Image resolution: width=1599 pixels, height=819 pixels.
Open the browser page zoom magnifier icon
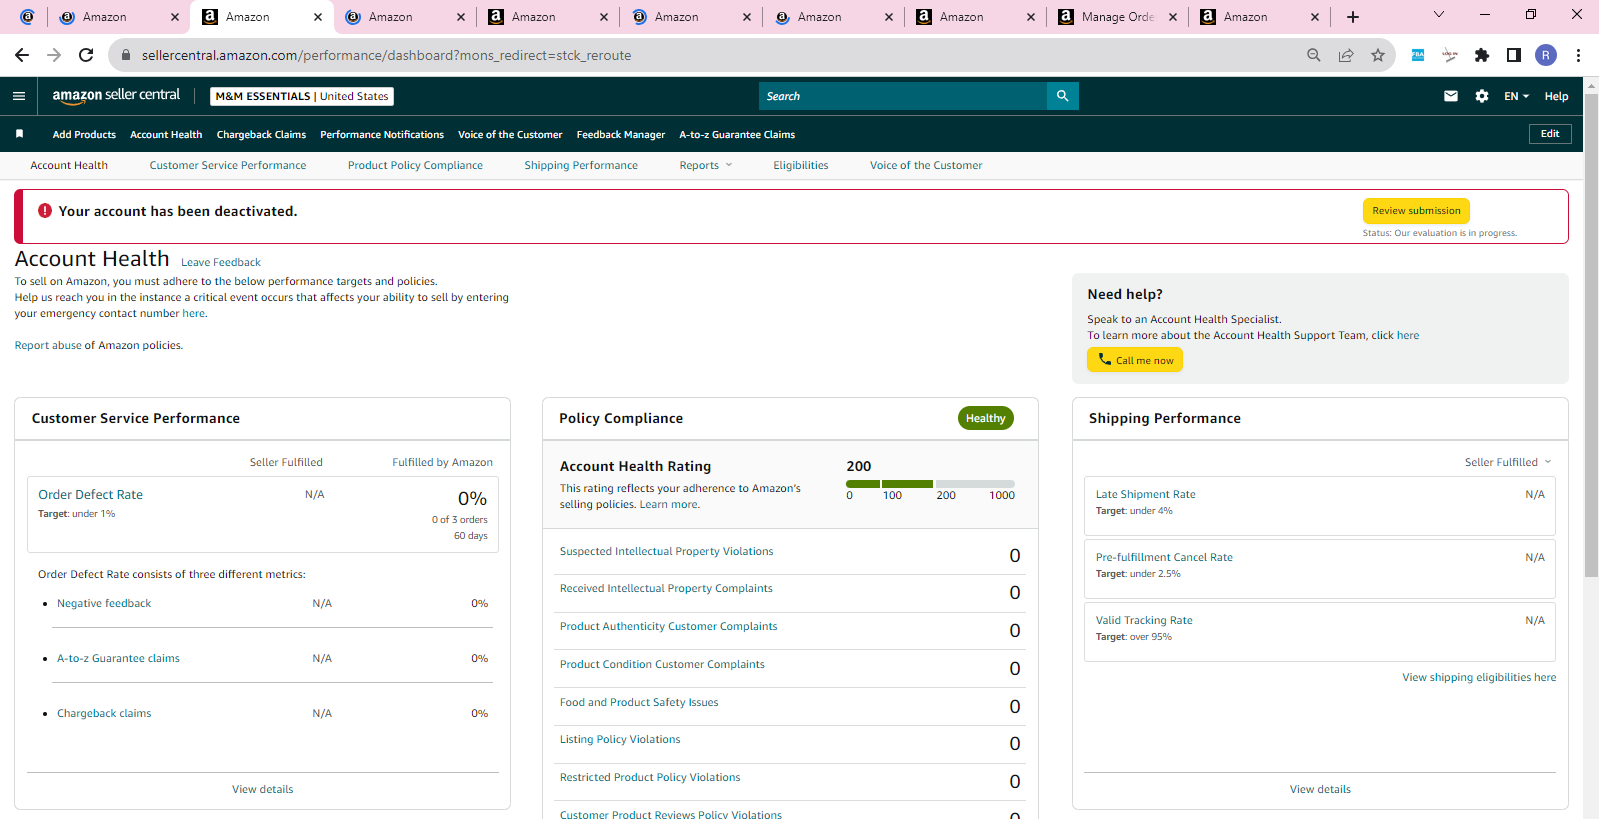pos(1314,55)
